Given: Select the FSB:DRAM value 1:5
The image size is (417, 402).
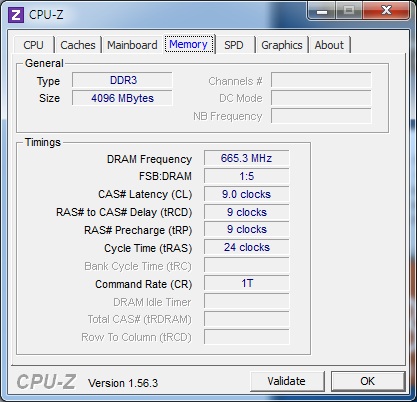Looking at the screenshot, I should pos(247,176).
